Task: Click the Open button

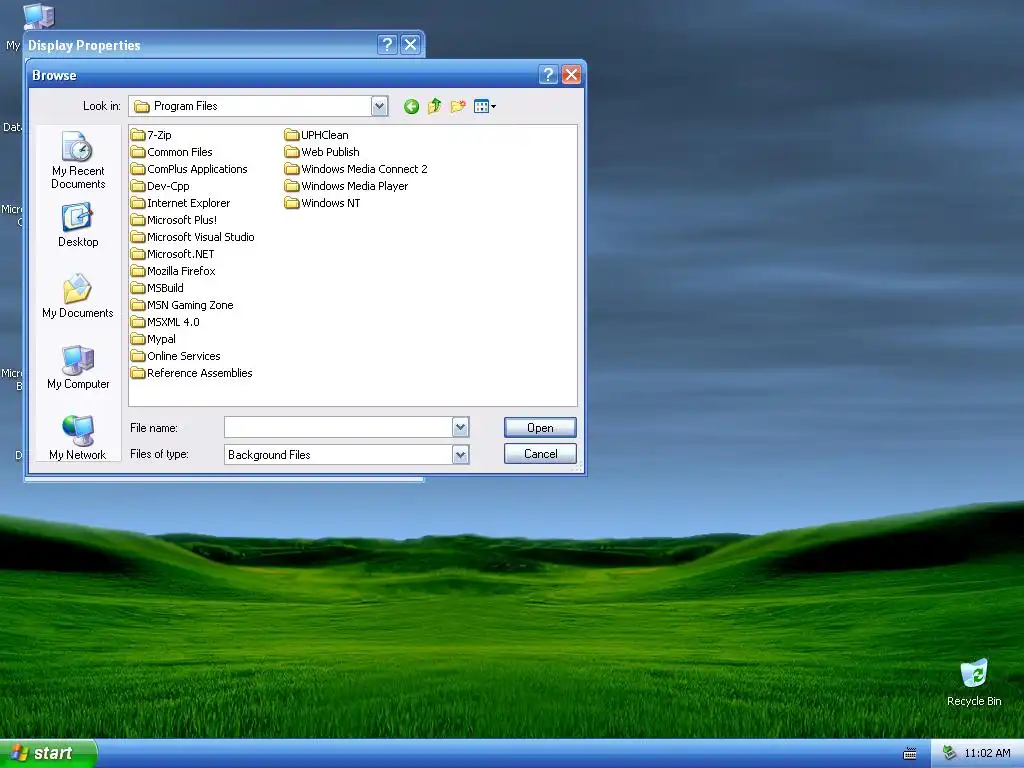Action: [x=540, y=428]
